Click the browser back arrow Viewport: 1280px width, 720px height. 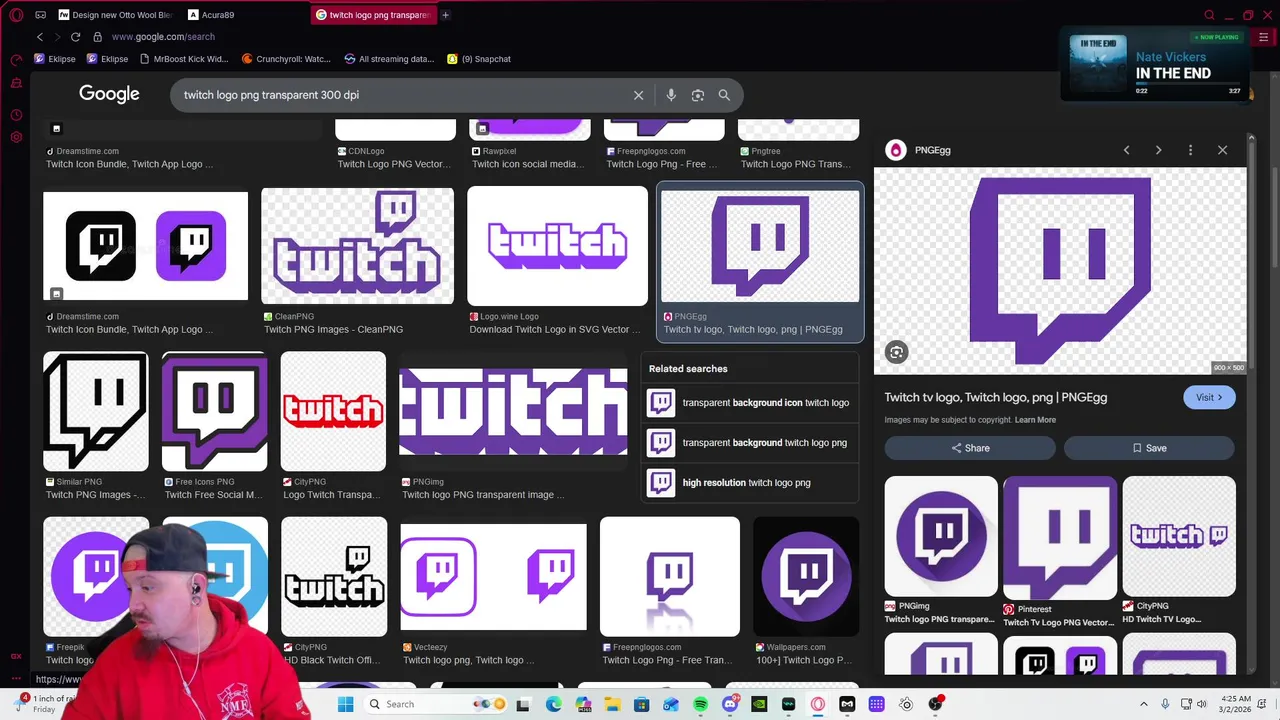tap(40, 37)
